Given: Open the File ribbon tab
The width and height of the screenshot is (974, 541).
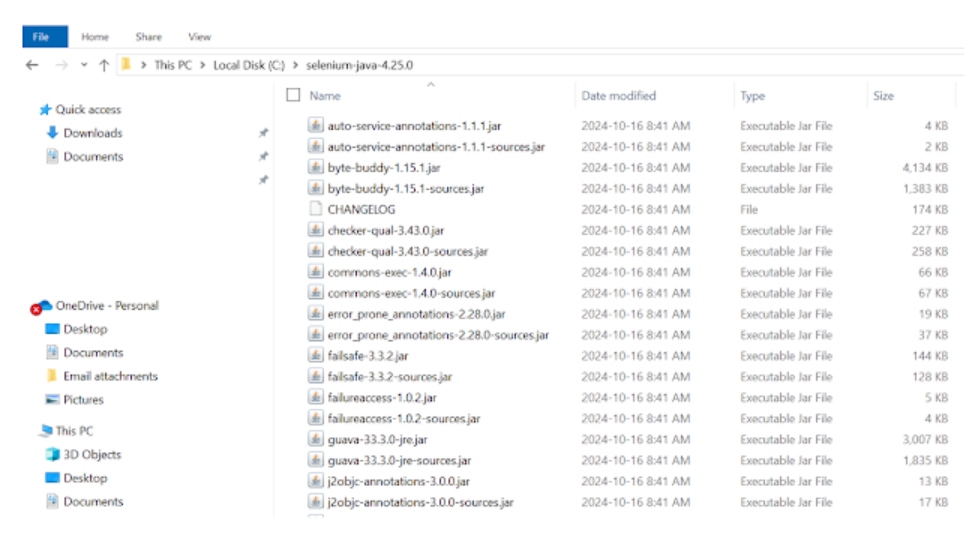Looking at the screenshot, I should tap(45, 37).
